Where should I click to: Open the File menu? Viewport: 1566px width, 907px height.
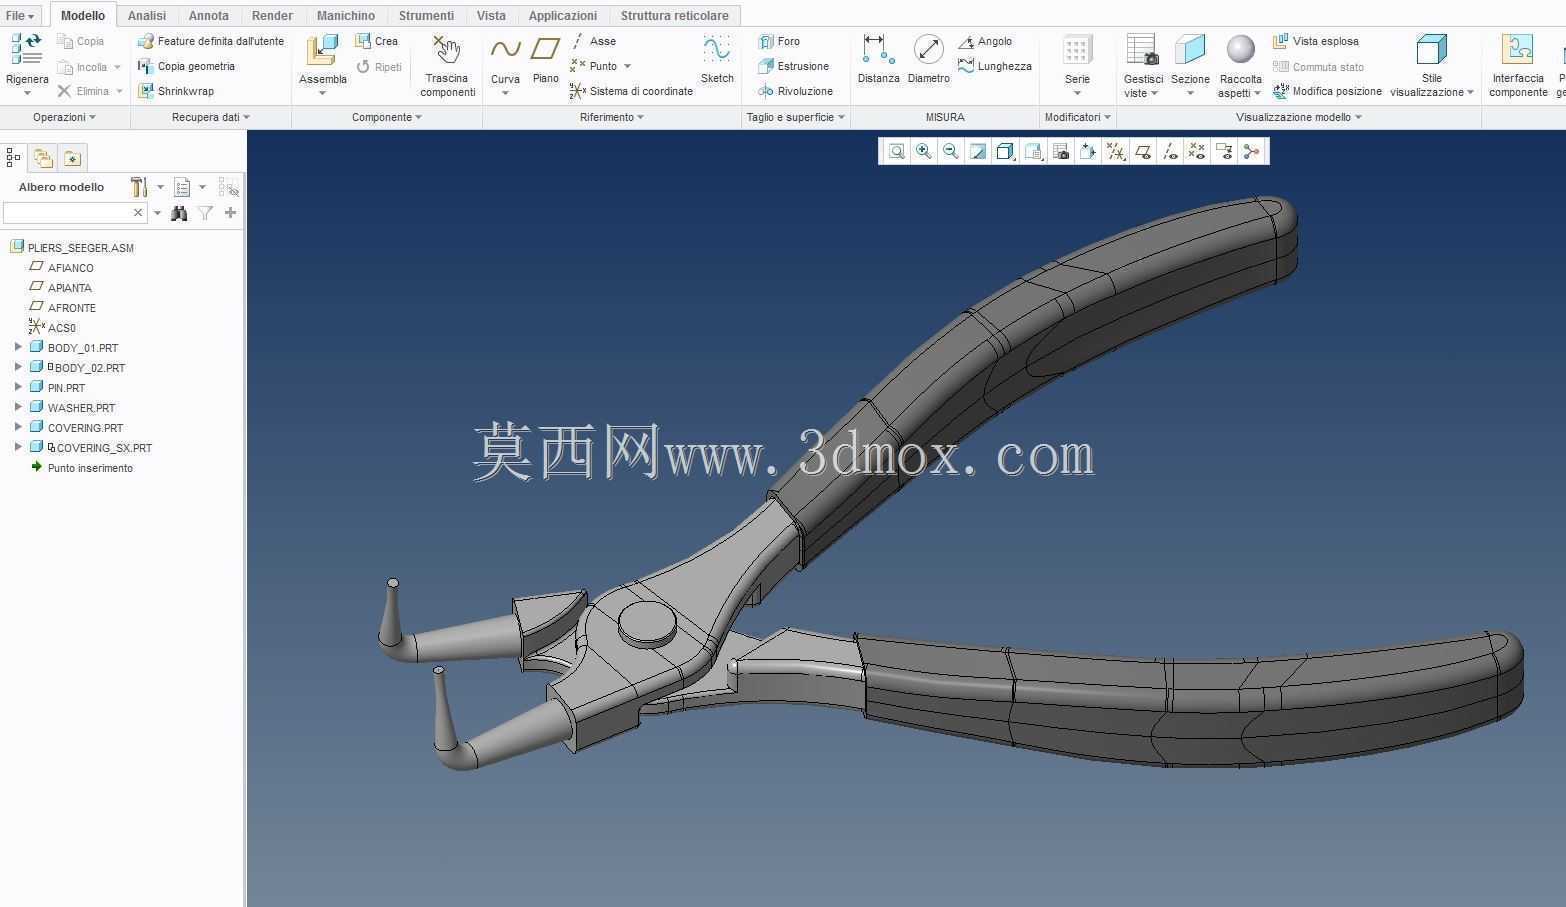tap(20, 16)
